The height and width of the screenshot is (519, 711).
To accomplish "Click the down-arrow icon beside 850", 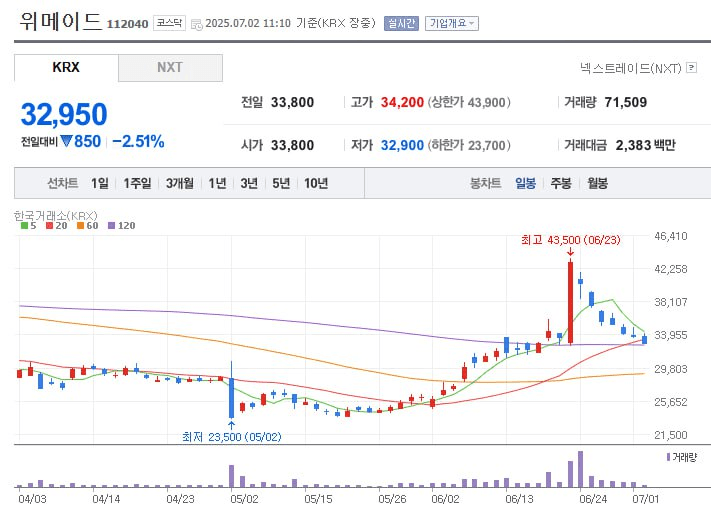I will [x=67, y=141].
